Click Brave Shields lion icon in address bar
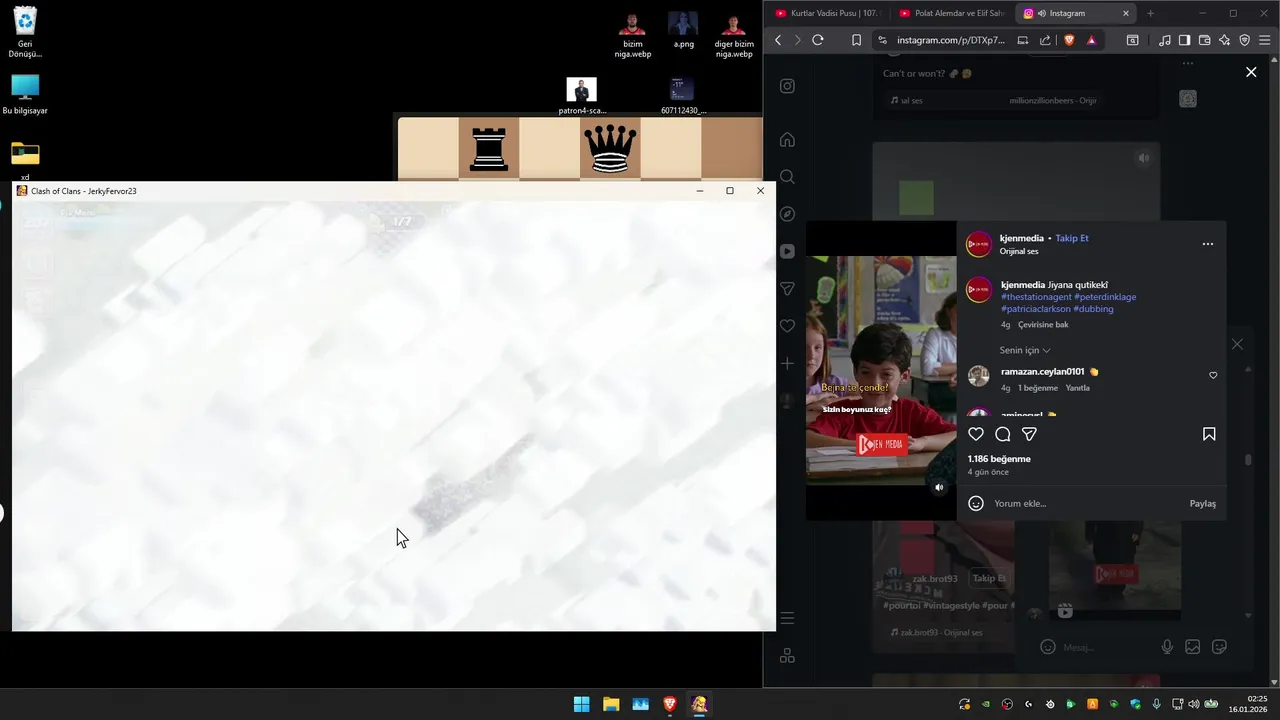Image resolution: width=1280 pixels, height=720 pixels. [1069, 40]
